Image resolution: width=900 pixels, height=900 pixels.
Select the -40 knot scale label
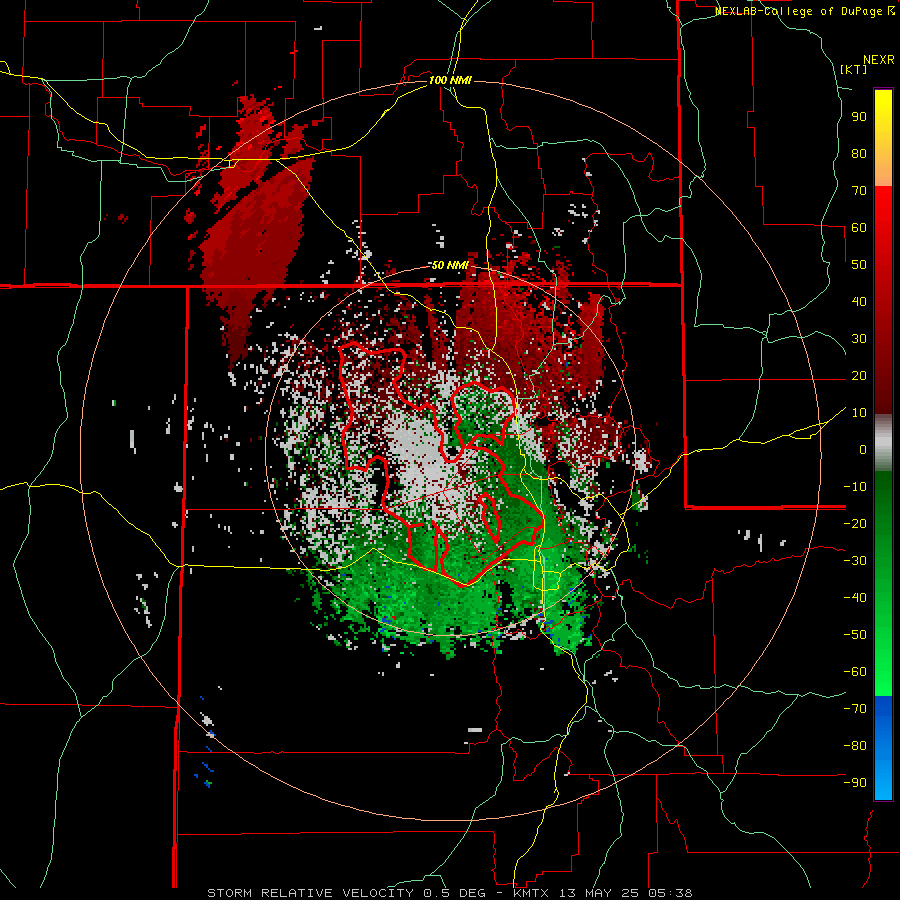(x=855, y=598)
